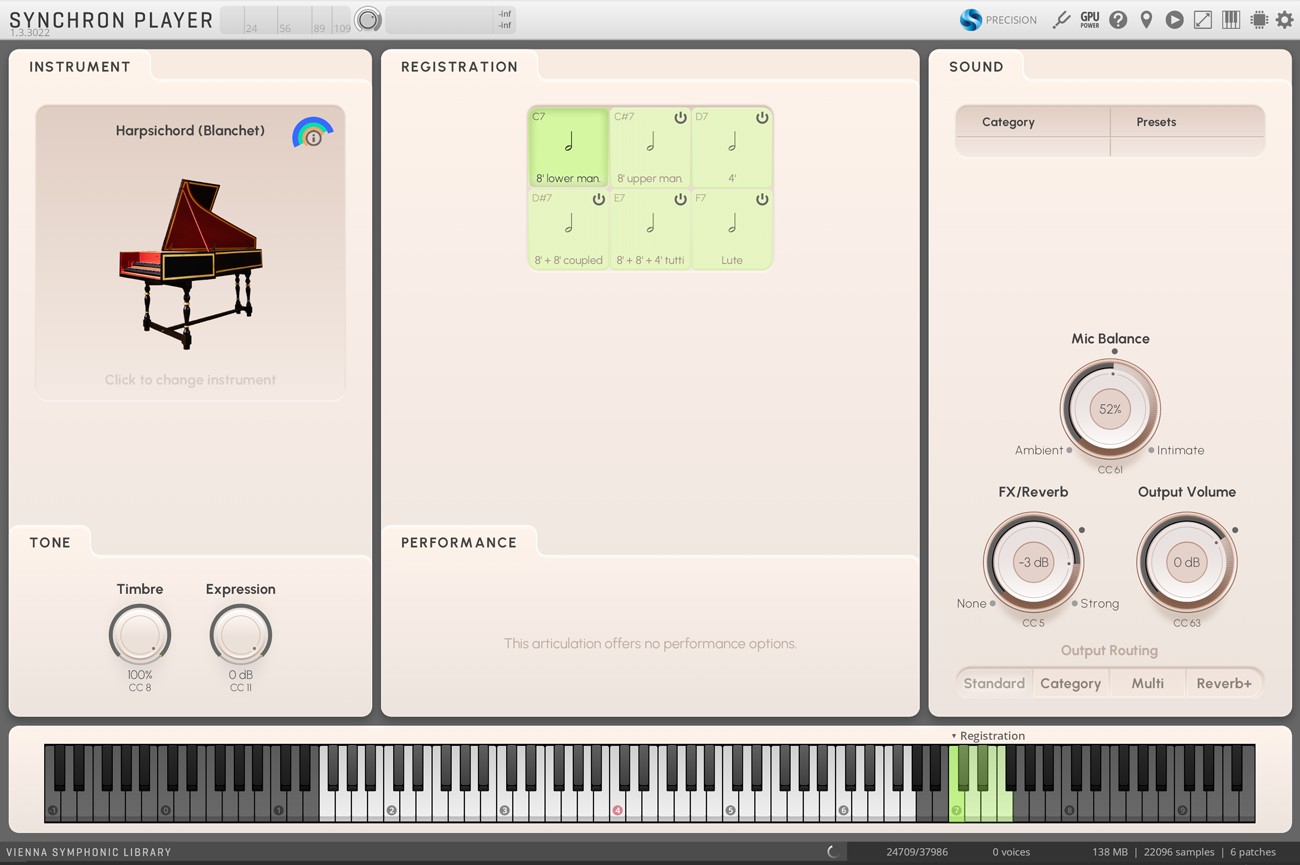Toggle power on the 4' registration

tap(762, 117)
